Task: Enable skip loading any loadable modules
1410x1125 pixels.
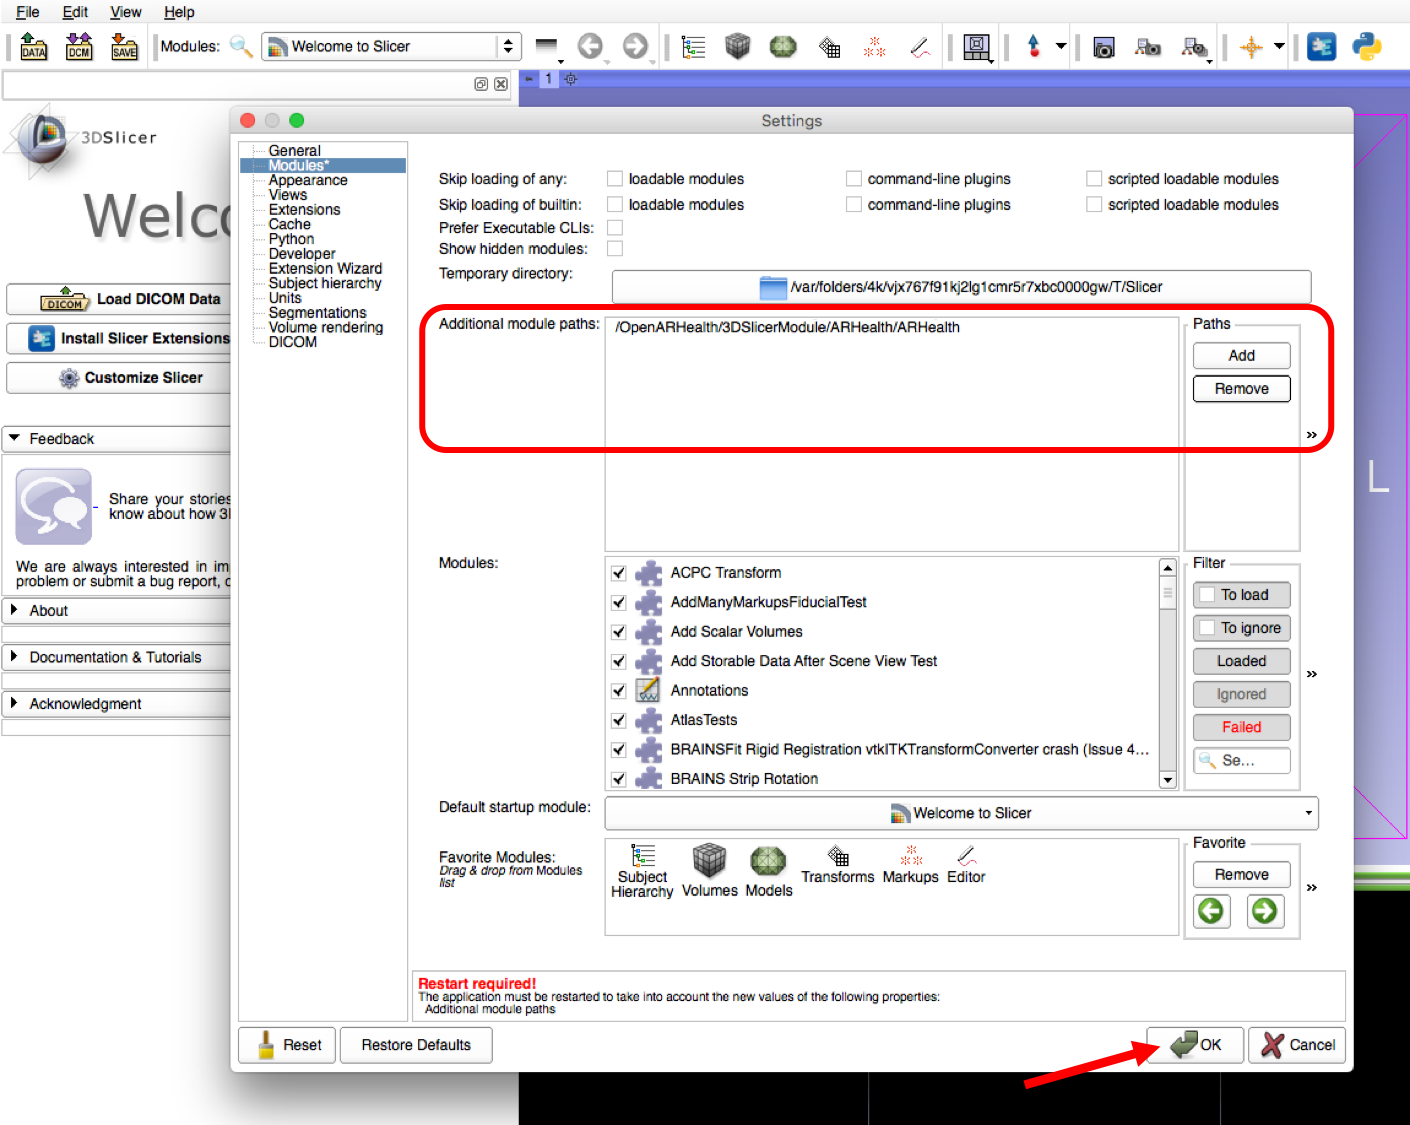Action: click(615, 178)
